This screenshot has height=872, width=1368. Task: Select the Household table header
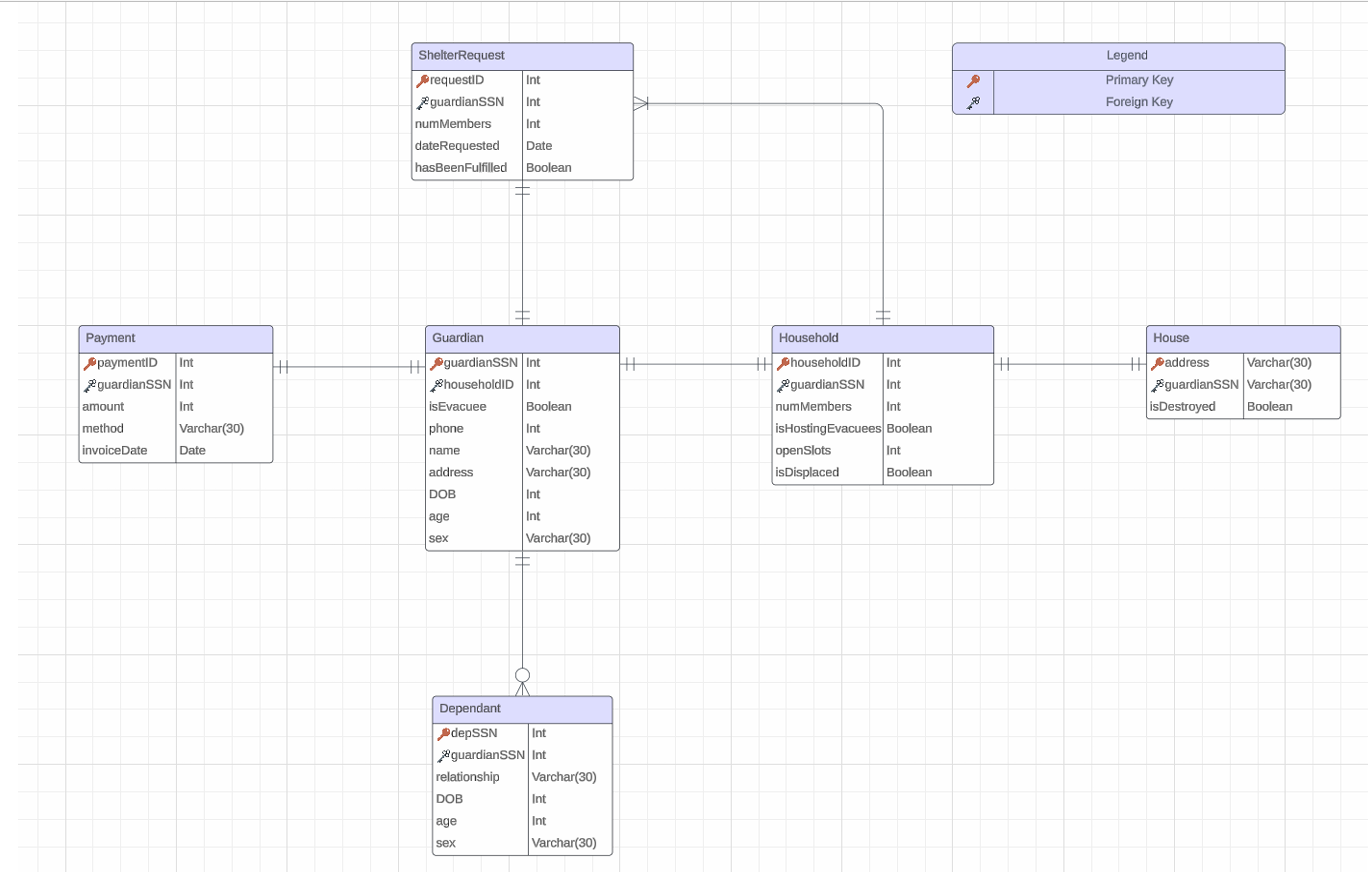(x=882, y=338)
